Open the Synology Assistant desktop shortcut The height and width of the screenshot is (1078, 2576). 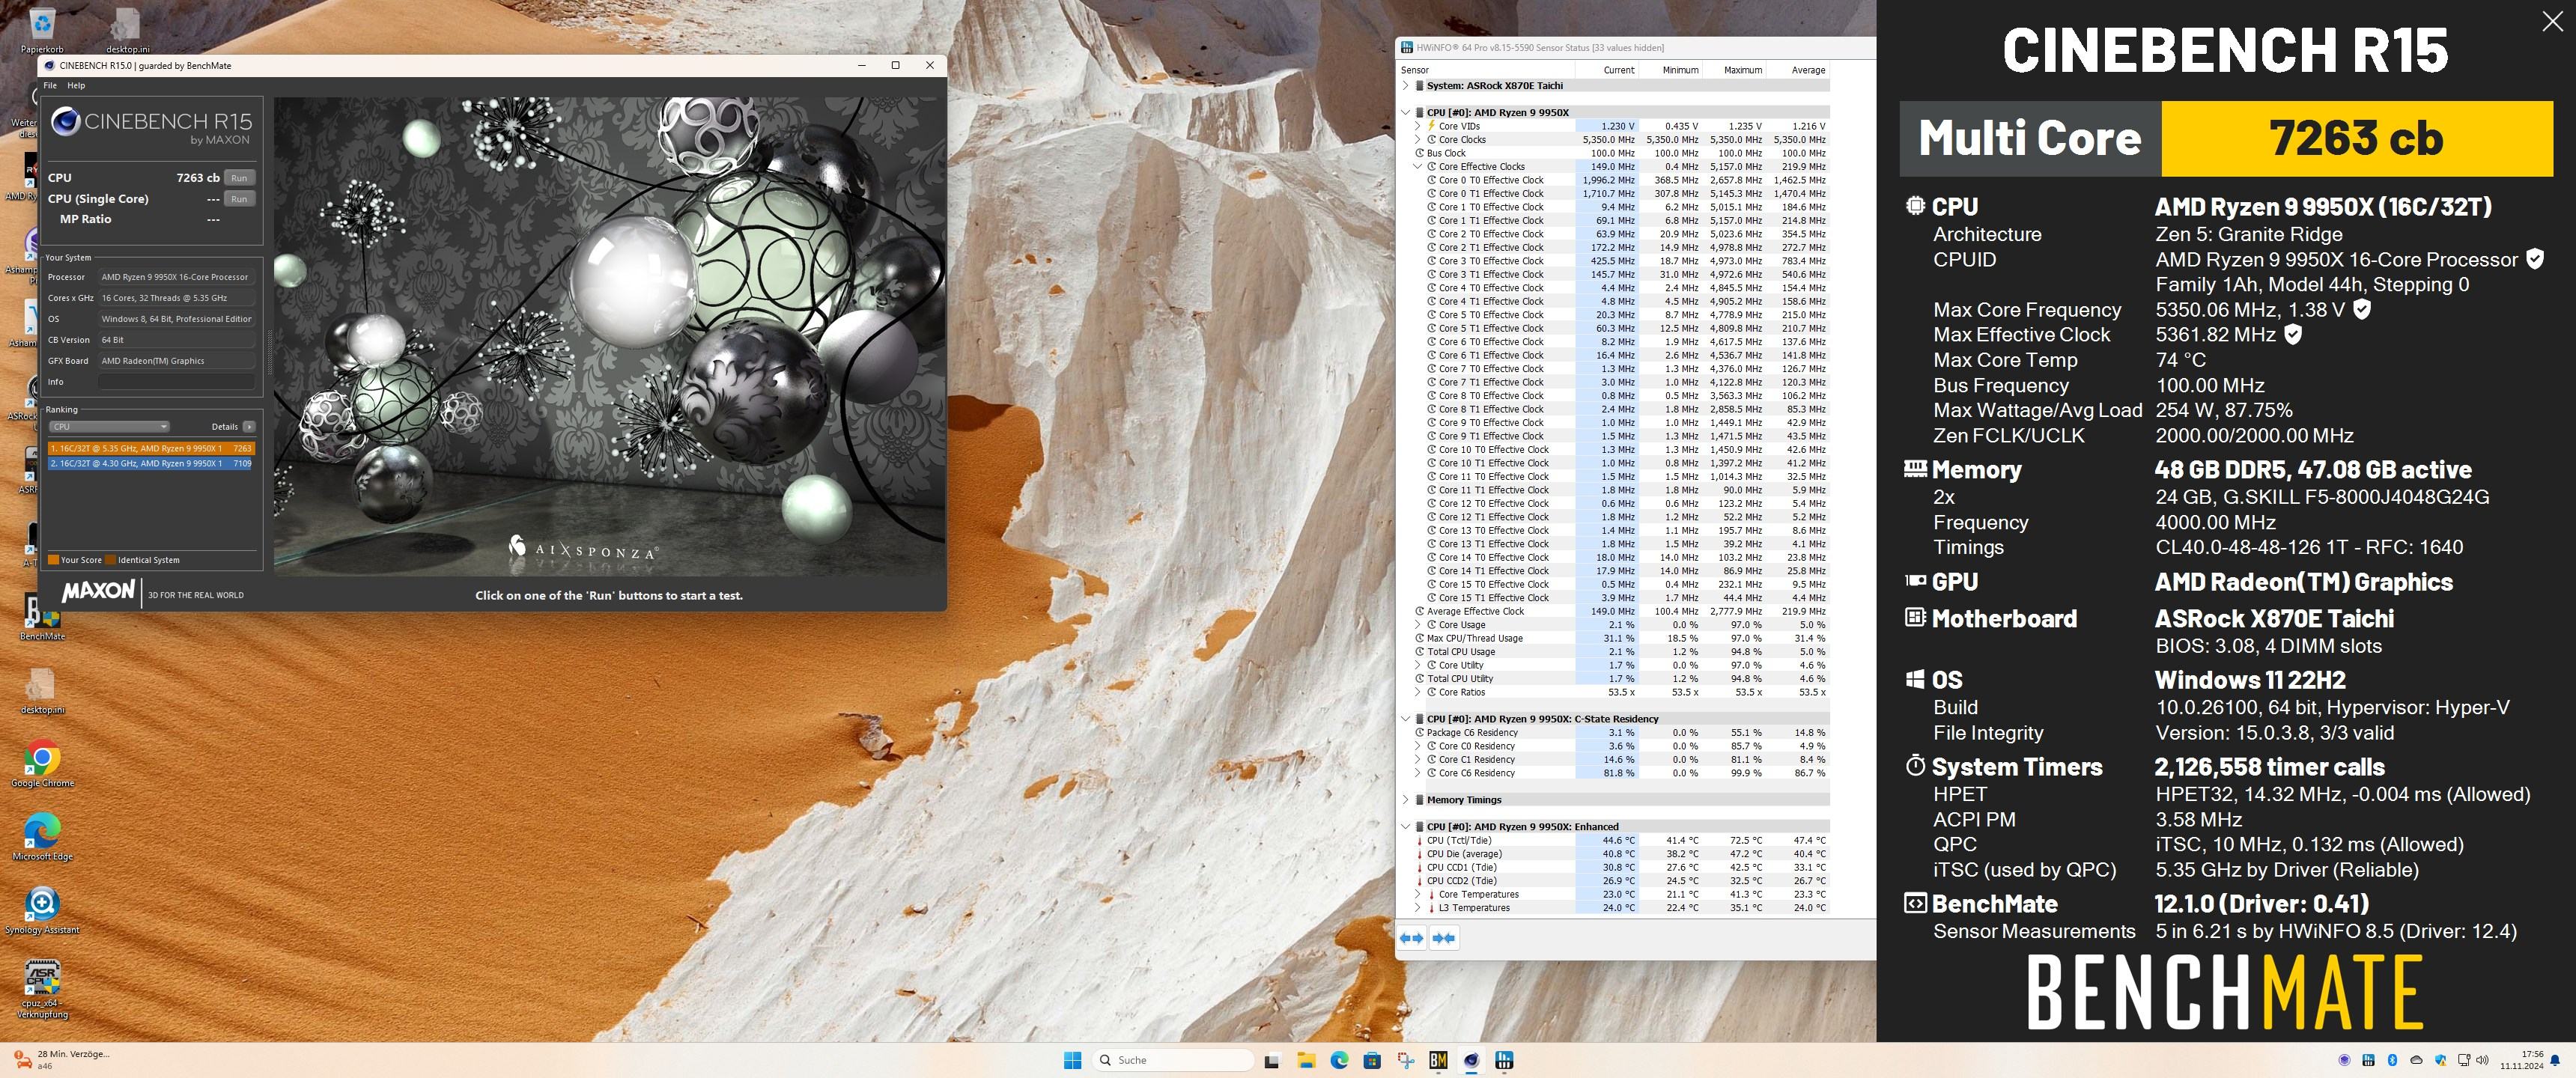point(42,910)
